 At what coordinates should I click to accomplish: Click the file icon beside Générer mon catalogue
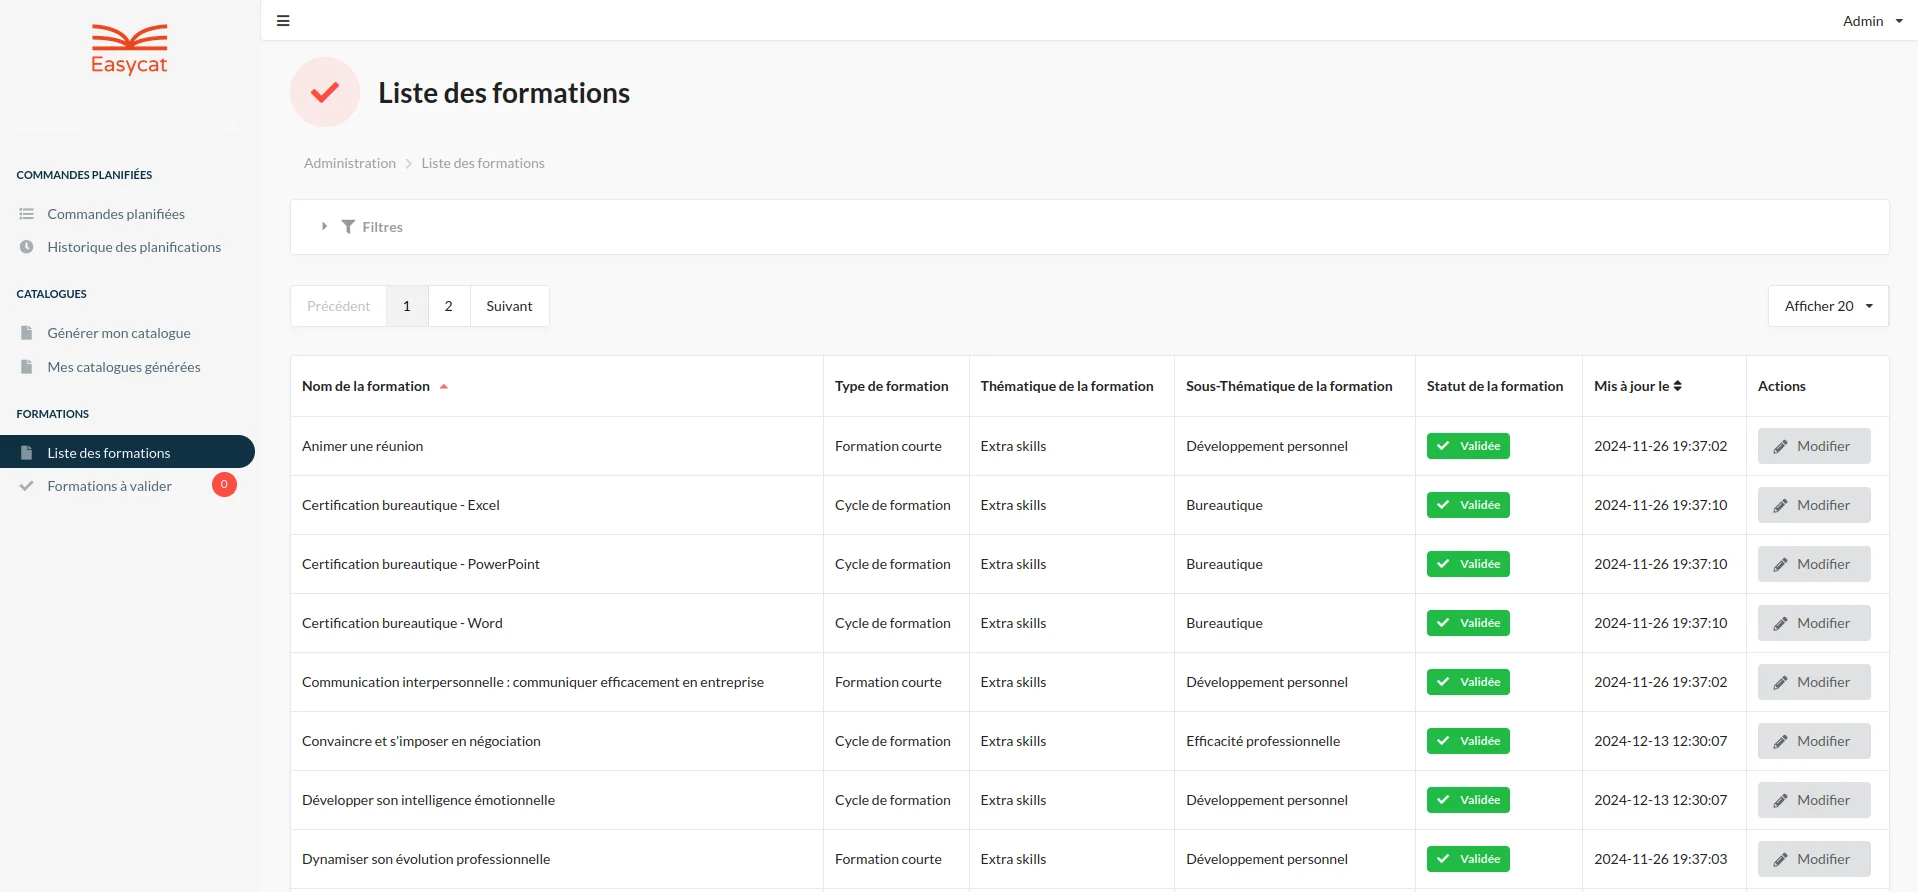[27, 333]
